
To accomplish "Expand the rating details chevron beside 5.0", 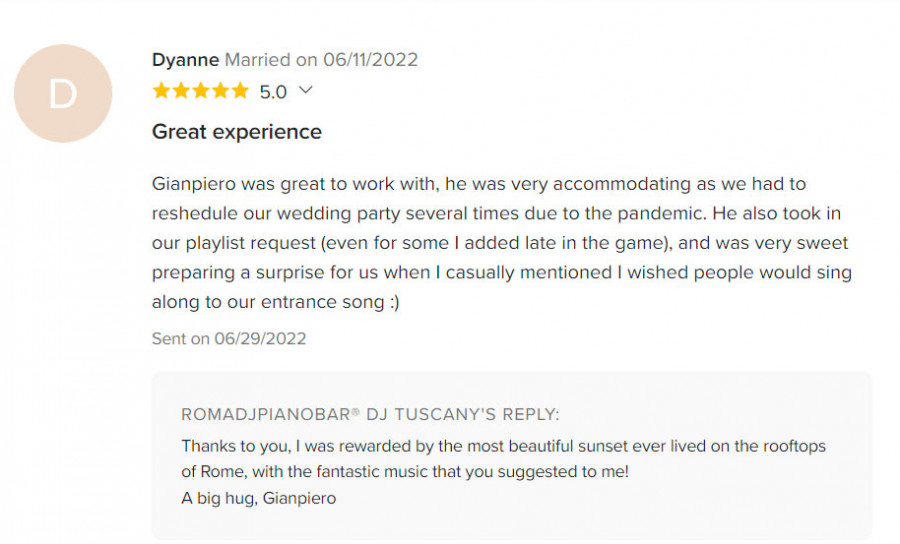I will coord(306,90).
